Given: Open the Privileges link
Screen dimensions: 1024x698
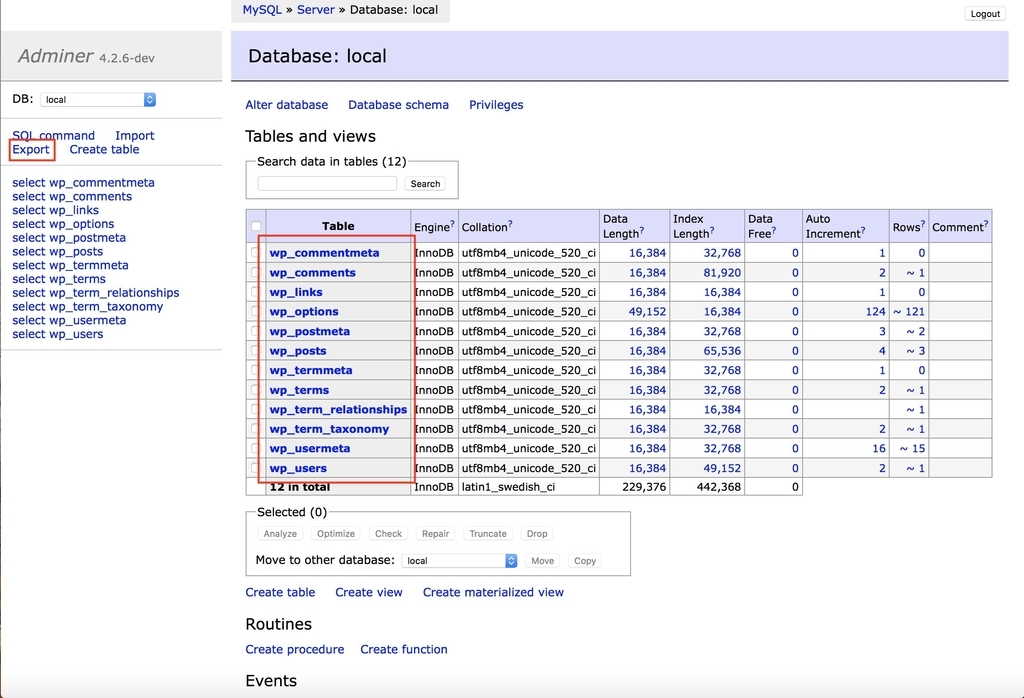Looking at the screenshot, I should 496,104.
